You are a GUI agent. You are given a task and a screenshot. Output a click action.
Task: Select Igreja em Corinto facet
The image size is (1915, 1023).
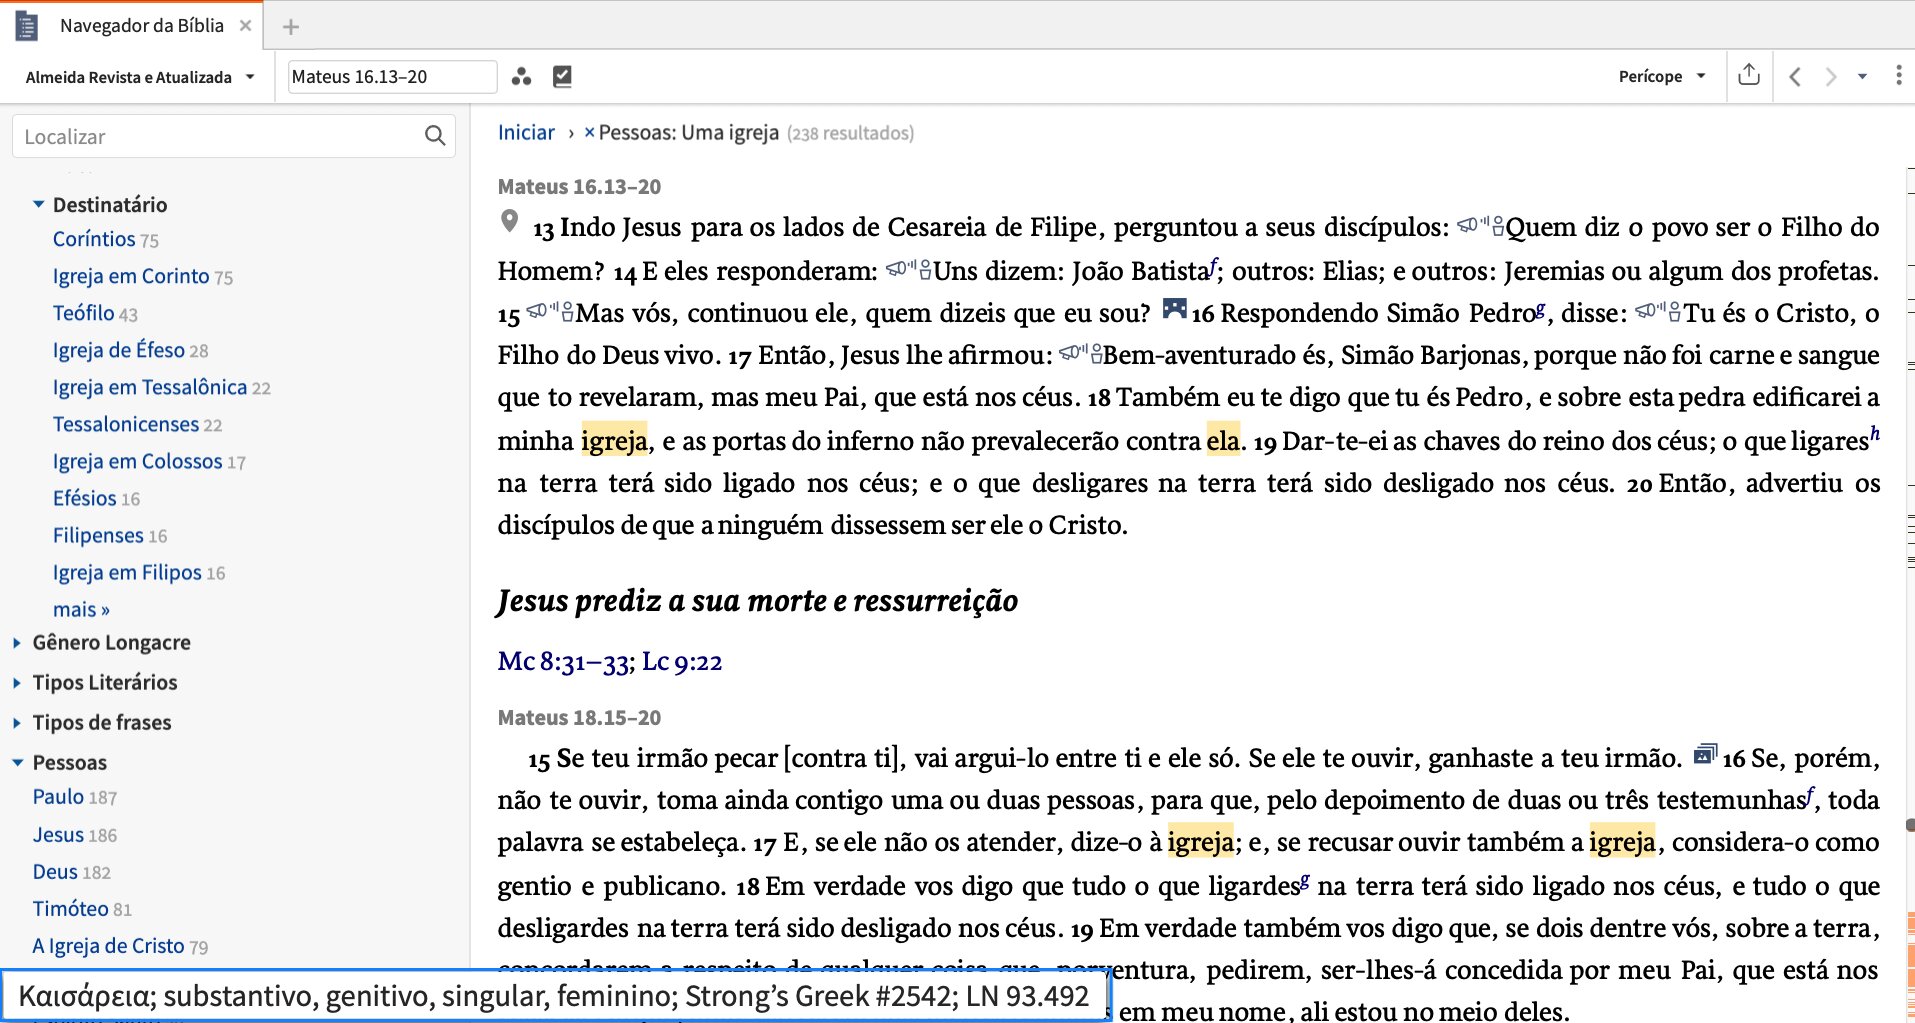(x=131, y=276)
